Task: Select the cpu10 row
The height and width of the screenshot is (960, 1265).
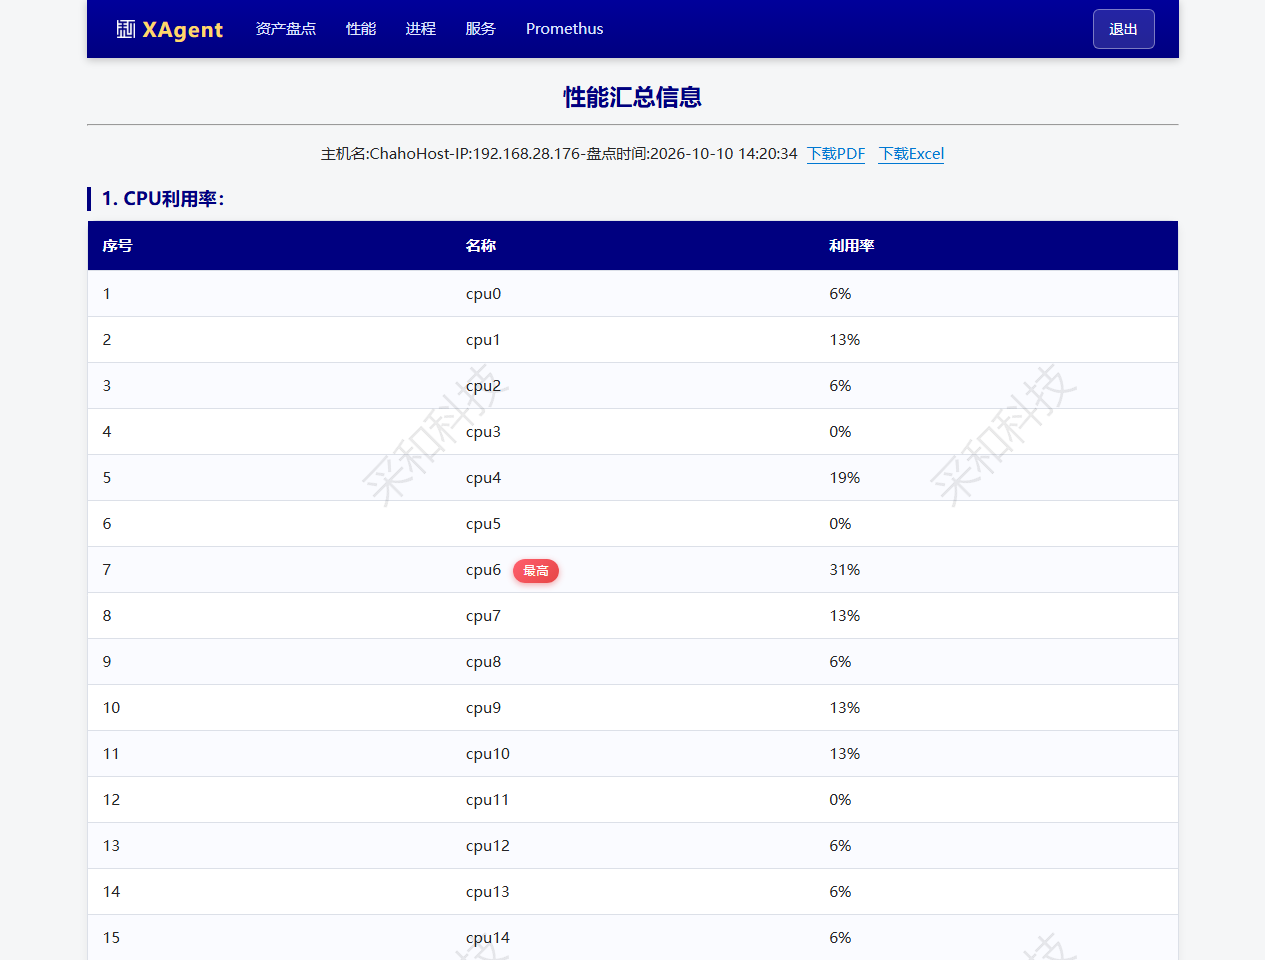Action: tap(633, 754)
